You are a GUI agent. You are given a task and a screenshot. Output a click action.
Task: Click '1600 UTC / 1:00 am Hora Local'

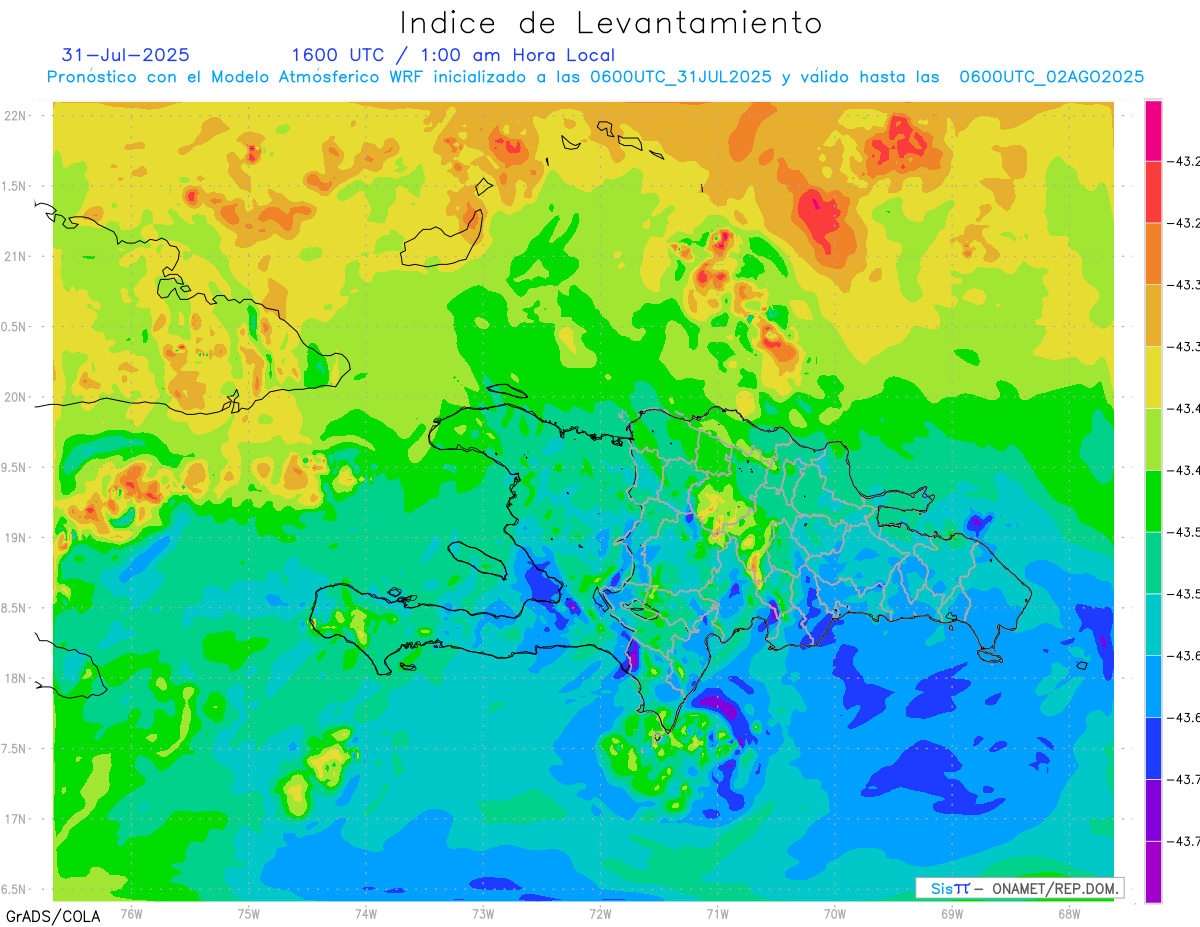coord(453,55)
